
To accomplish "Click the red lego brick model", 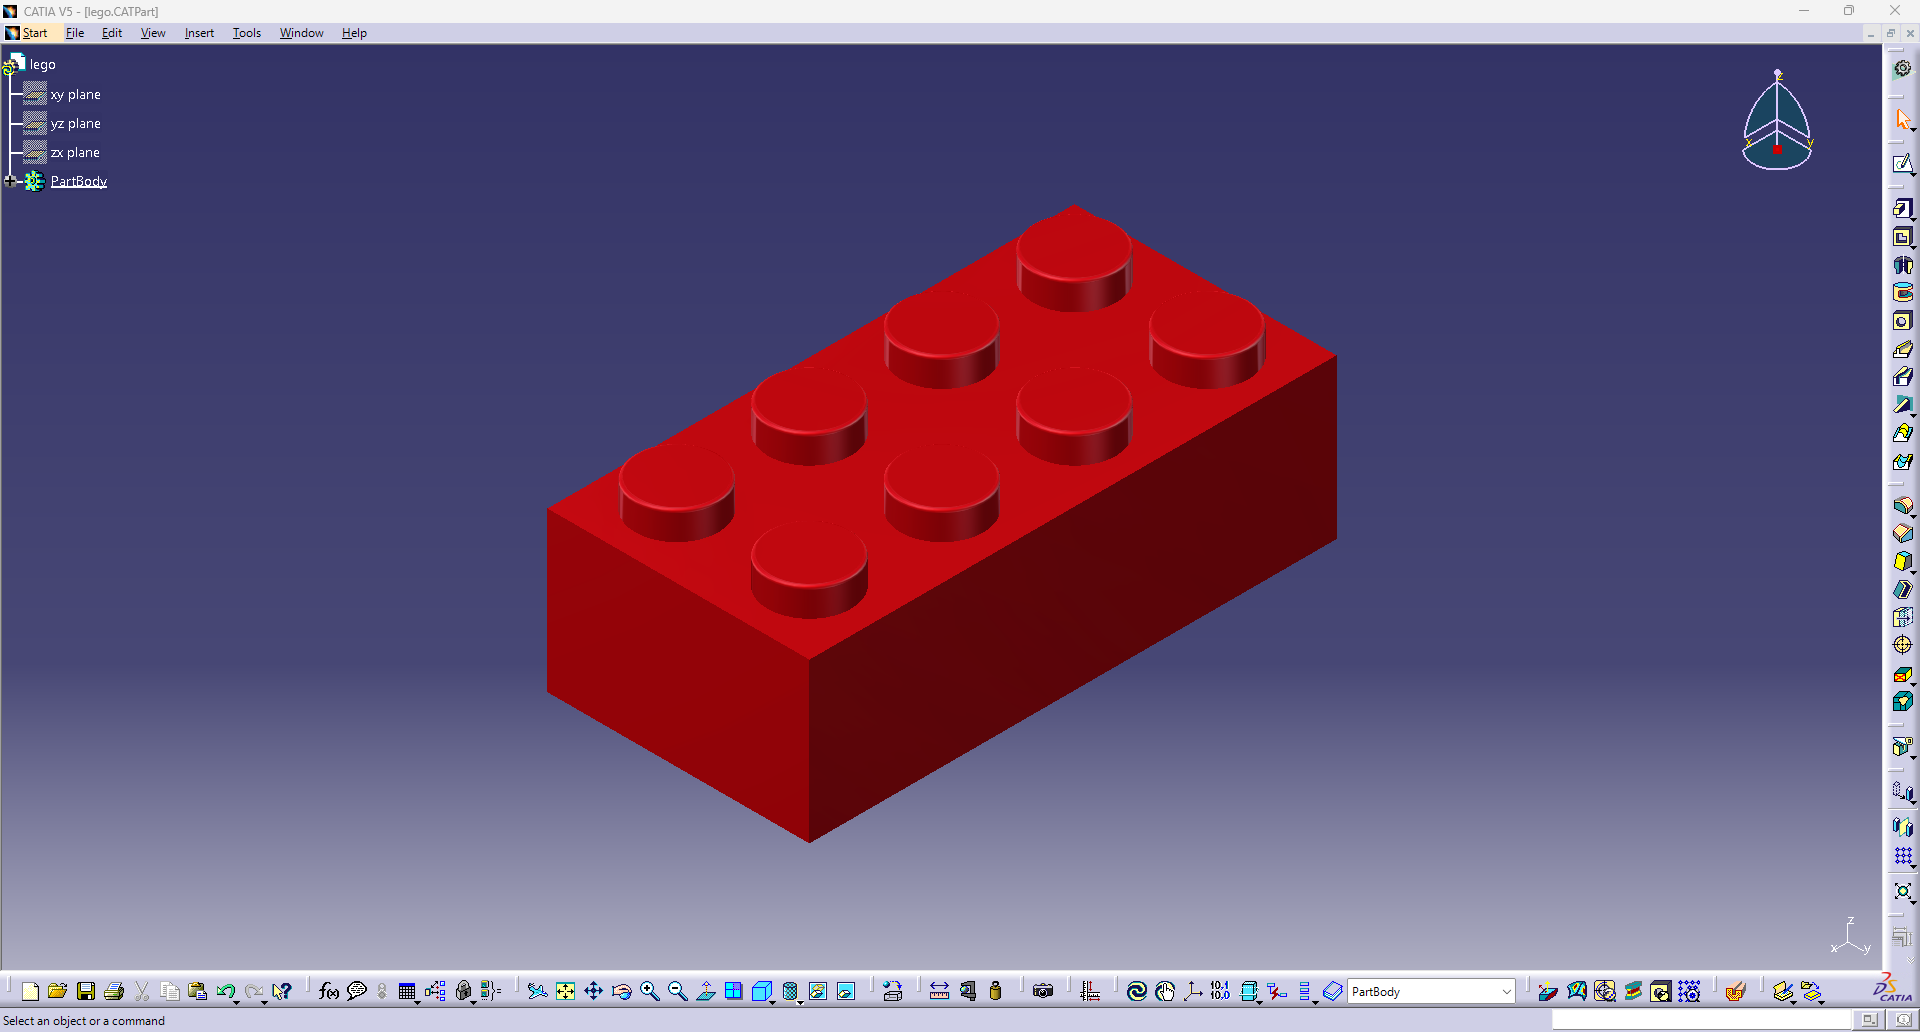I will [x=941, y=522].
